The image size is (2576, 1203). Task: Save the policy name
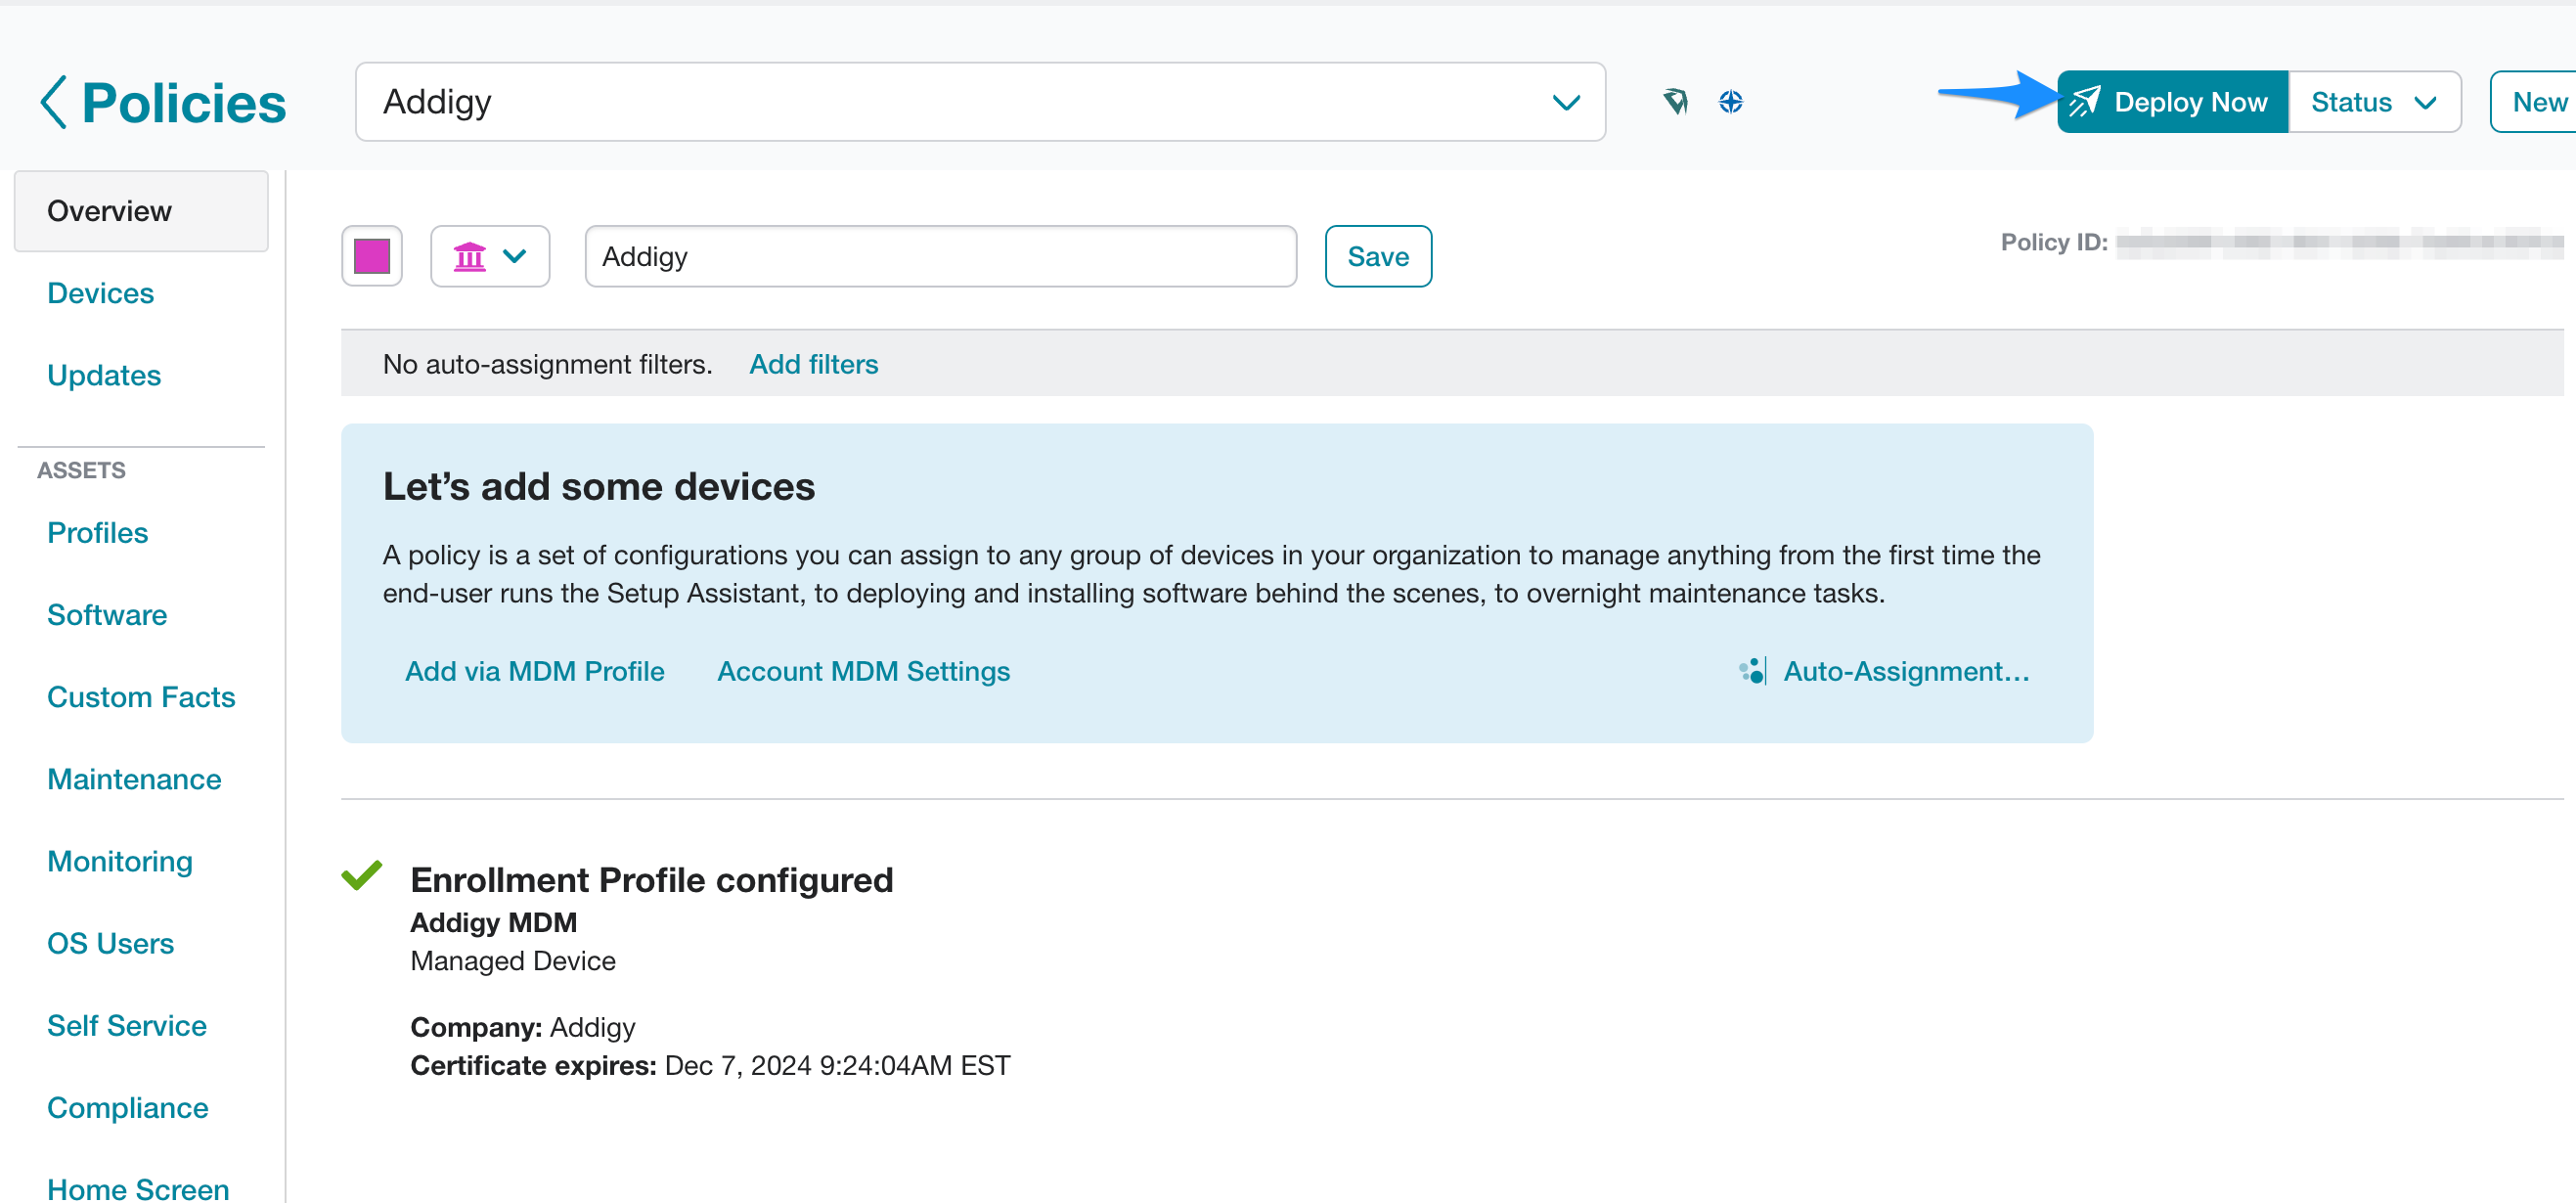coord(1378,257)
